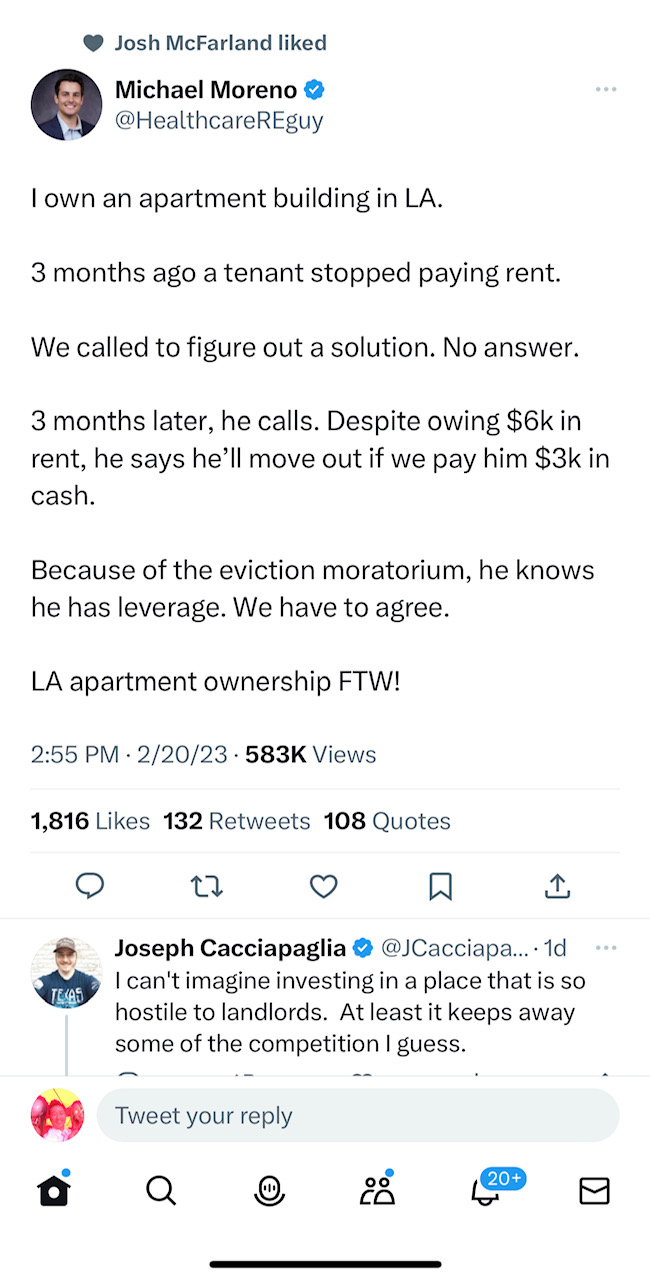Tap Michael Moreno's profile picture
The image size is (650, 1280).
pyautogui.click(x=66, y=104)
